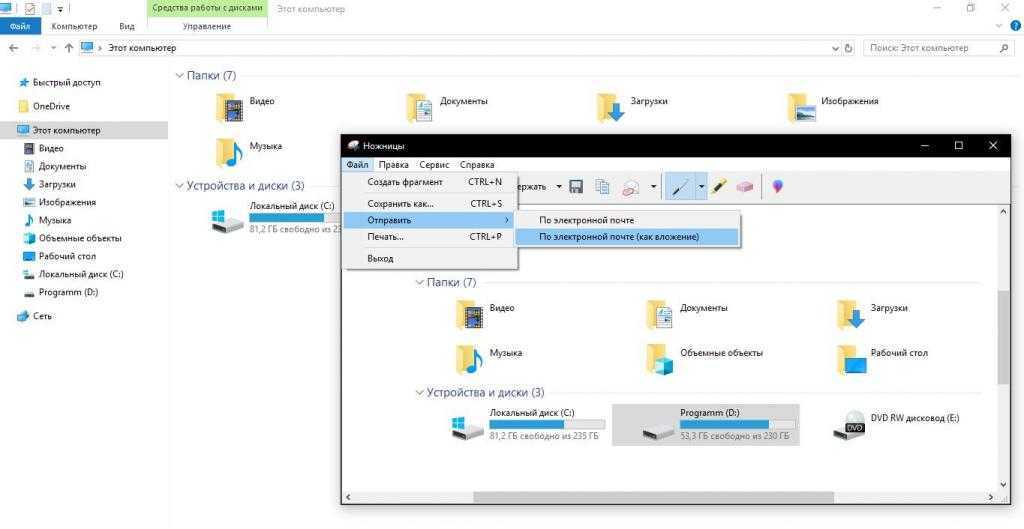Collapse the Устройства и диски (3) group
Screen dimensions: 1024x529
coord(180,186)
